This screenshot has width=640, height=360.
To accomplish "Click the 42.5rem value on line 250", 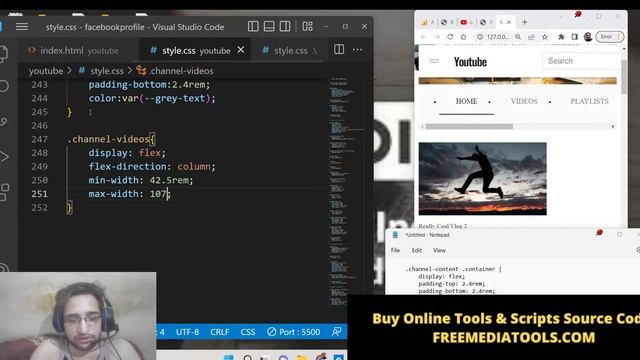I will [x=169, y=180].
